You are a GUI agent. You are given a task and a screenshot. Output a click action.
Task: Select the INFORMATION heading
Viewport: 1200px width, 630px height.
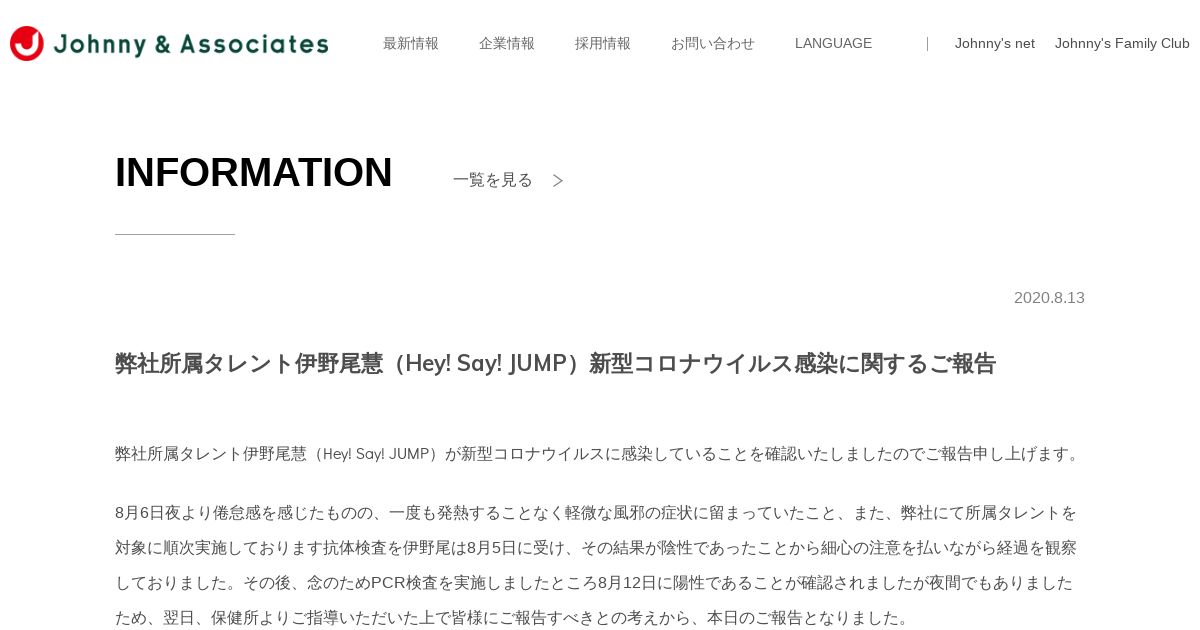tap(253, 172)
